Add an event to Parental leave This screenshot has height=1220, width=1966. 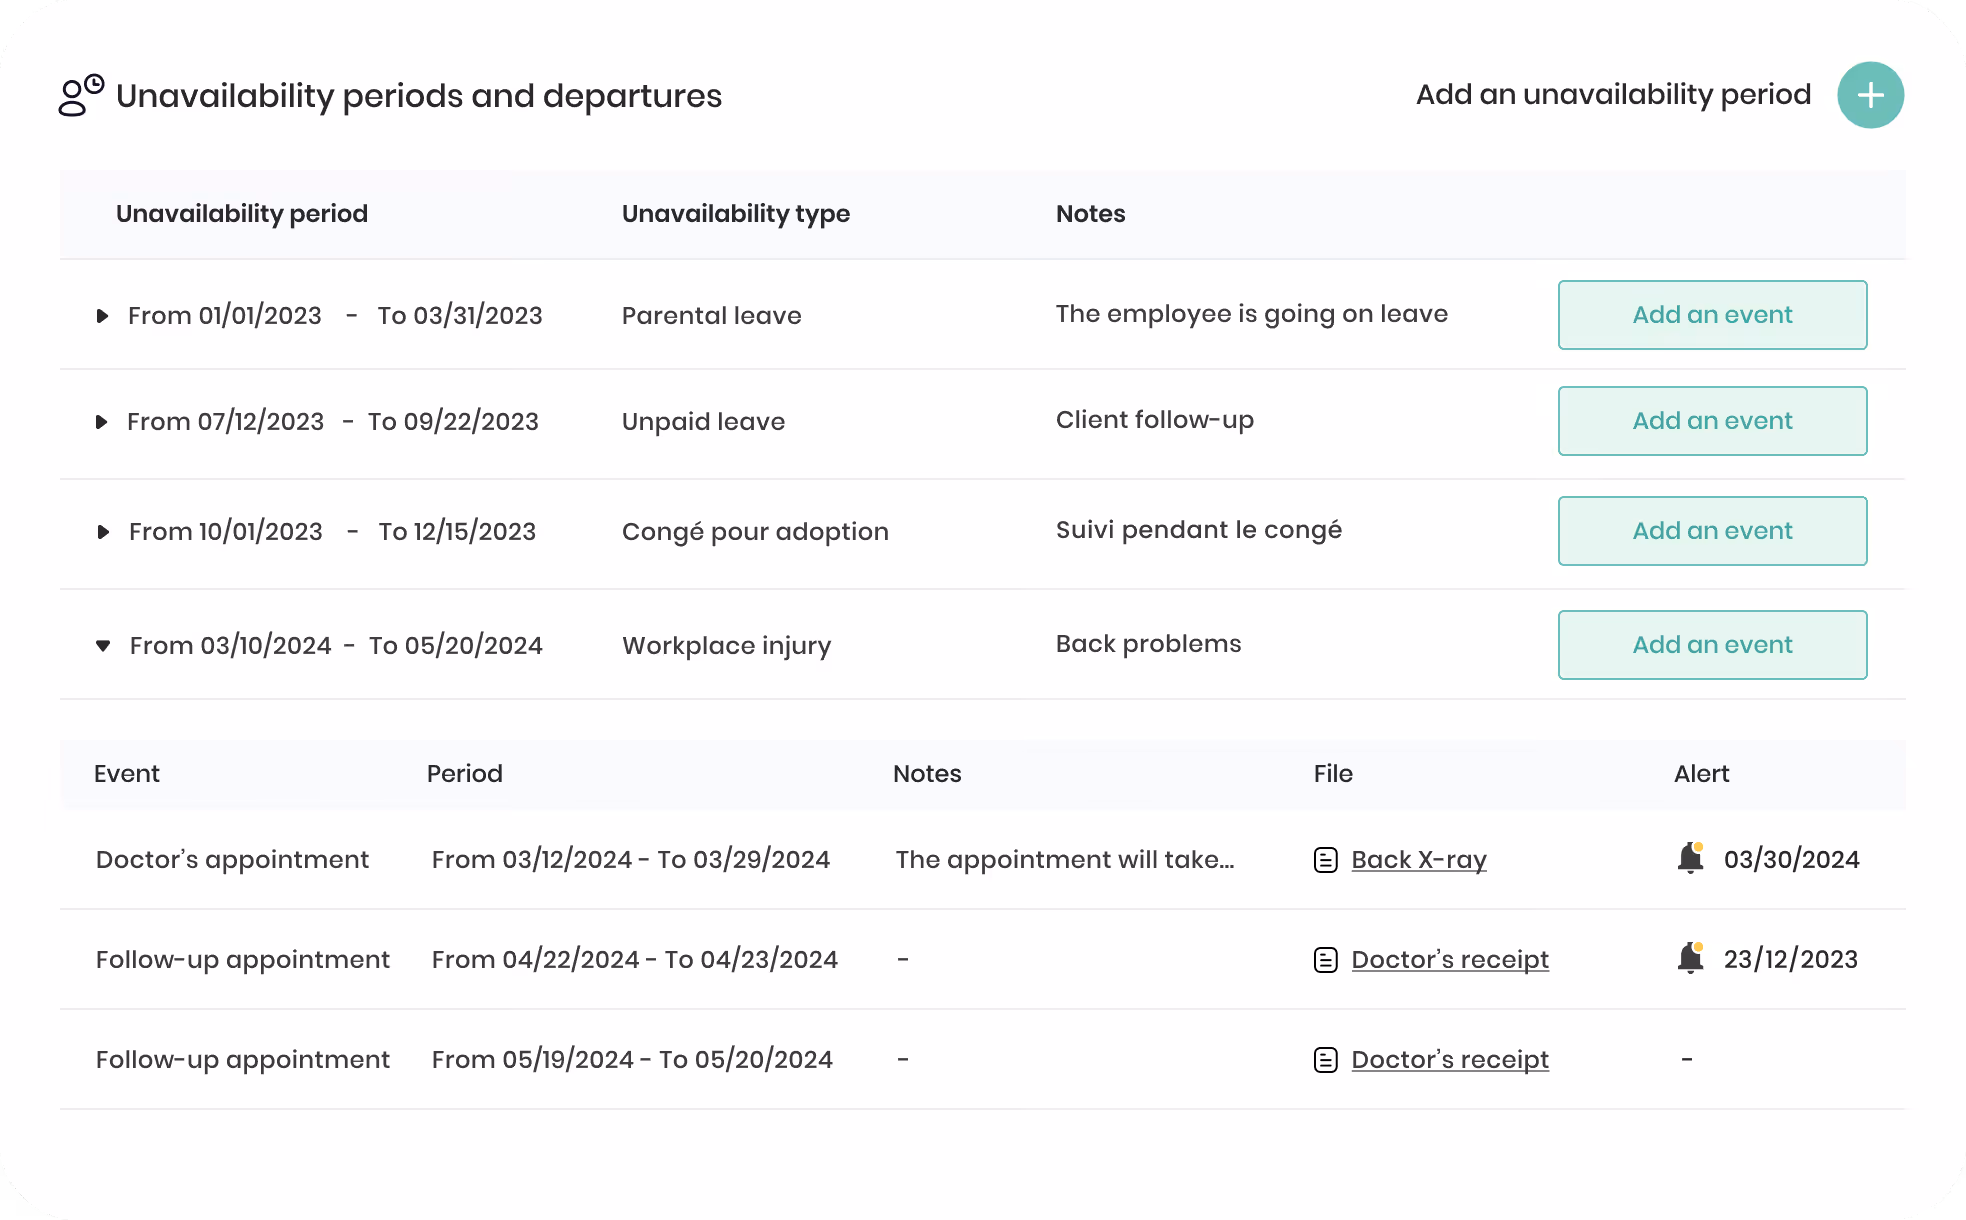click(1712, 315)
